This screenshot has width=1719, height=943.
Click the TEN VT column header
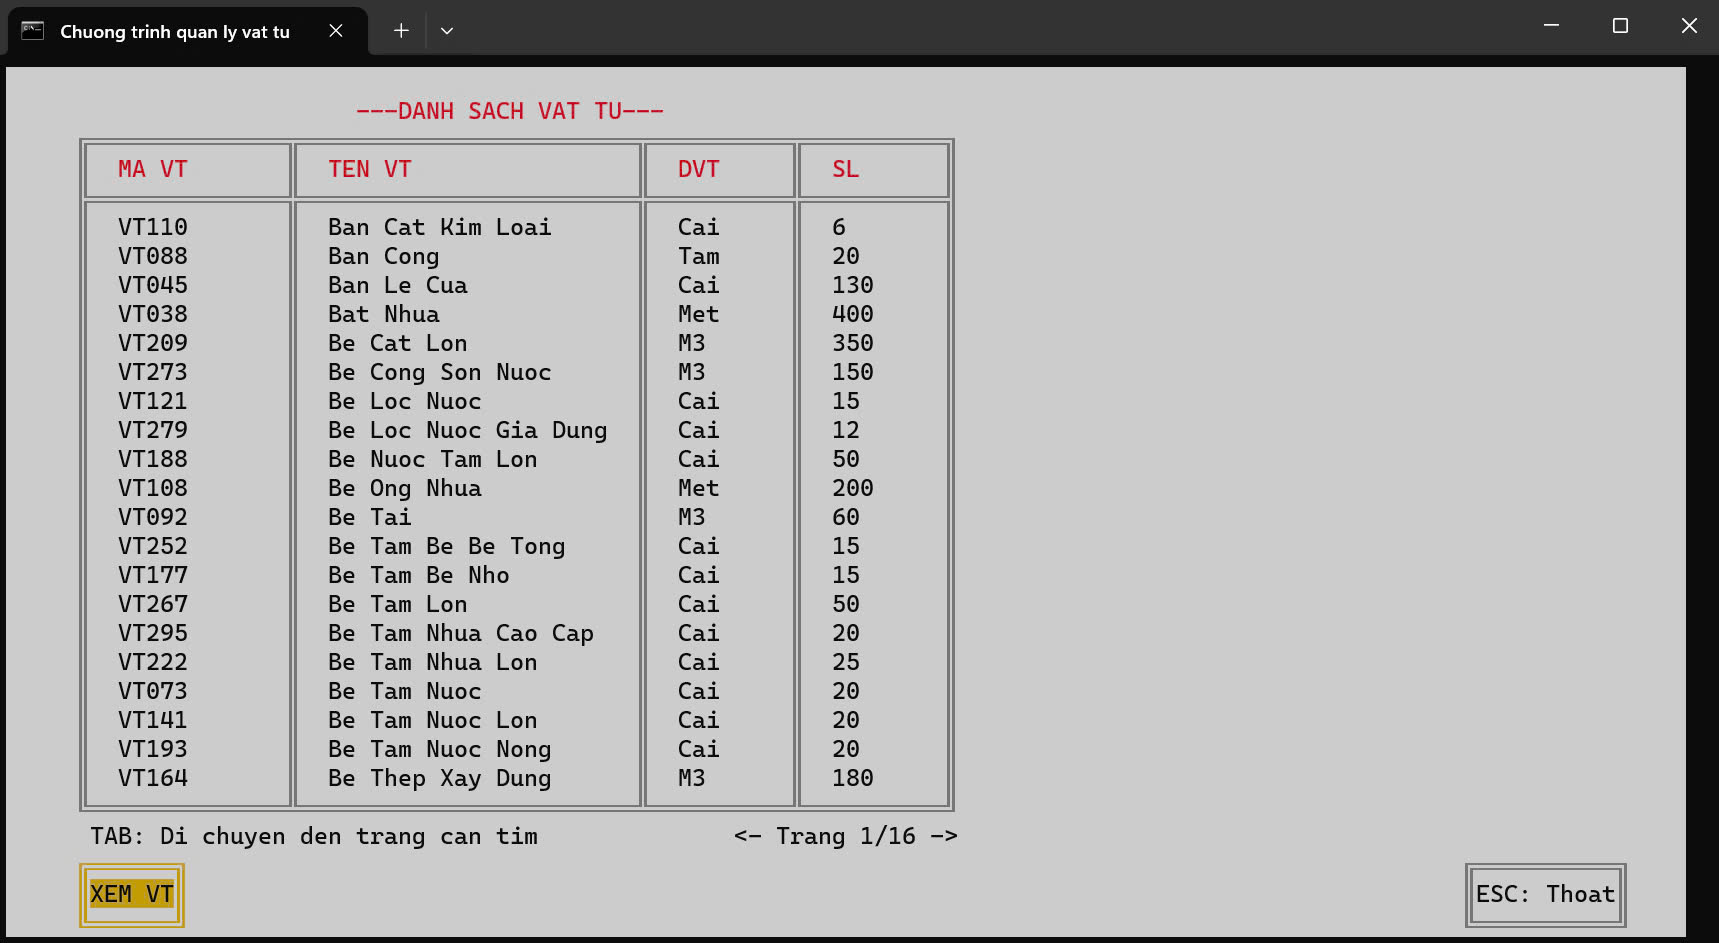tap(370, 170)
